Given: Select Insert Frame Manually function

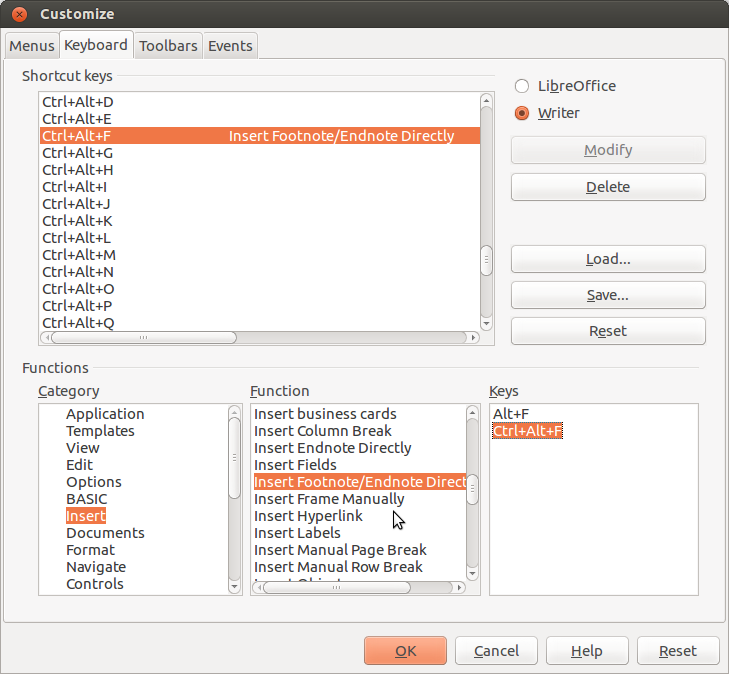Looking at the screenshot, I should pos(329,499).
